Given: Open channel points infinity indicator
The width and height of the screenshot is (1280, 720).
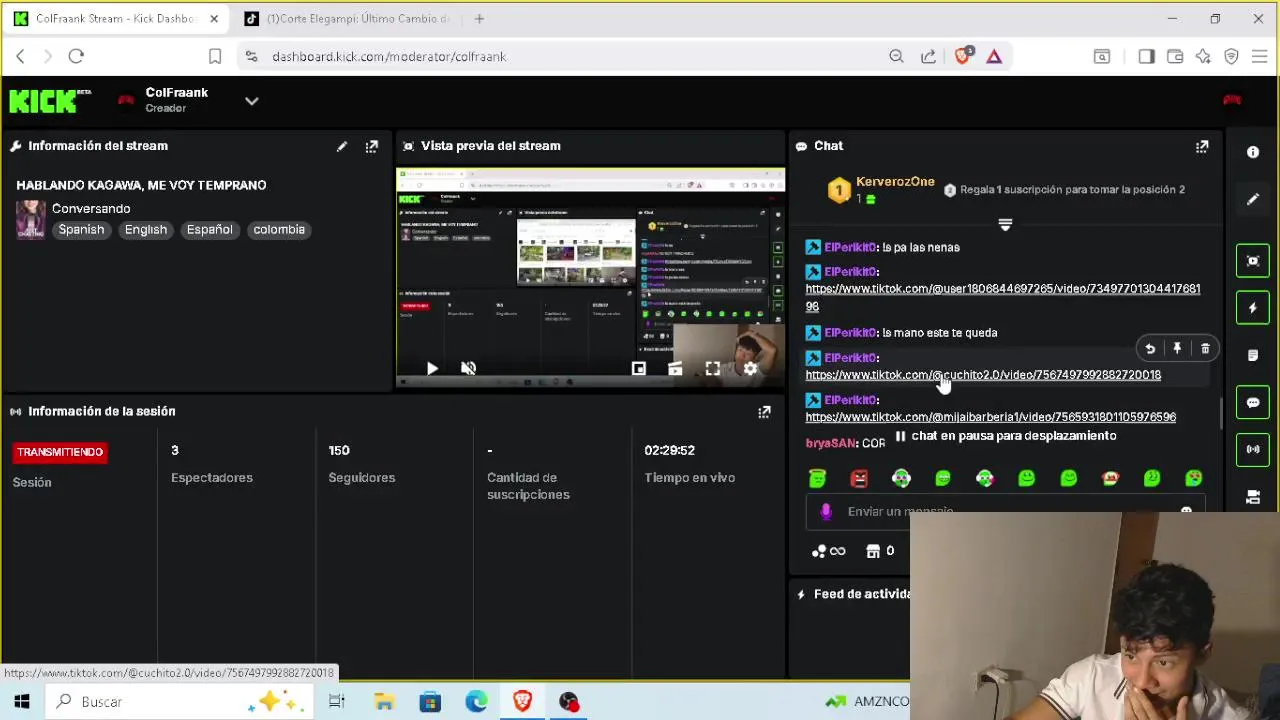Looking at the screenshot, I should point(829,551).
